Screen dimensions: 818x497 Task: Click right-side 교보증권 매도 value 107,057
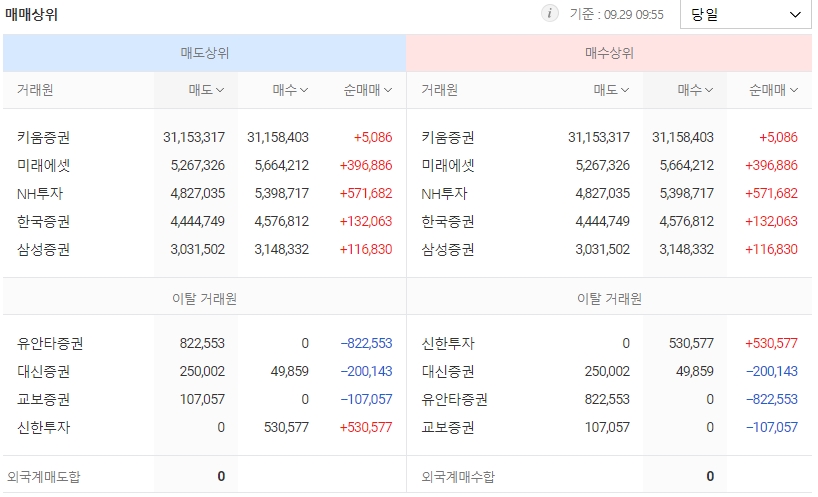[607, 428]
